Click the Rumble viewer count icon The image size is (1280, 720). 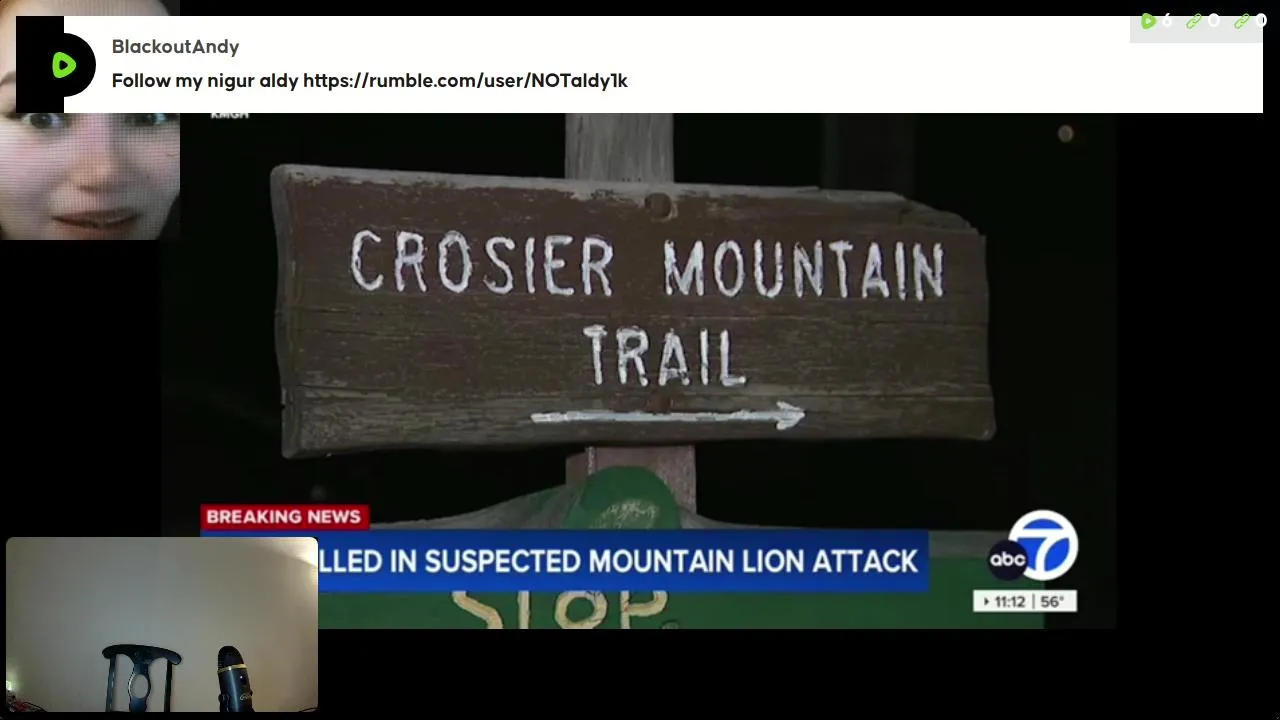click(x=1148, y=21)
